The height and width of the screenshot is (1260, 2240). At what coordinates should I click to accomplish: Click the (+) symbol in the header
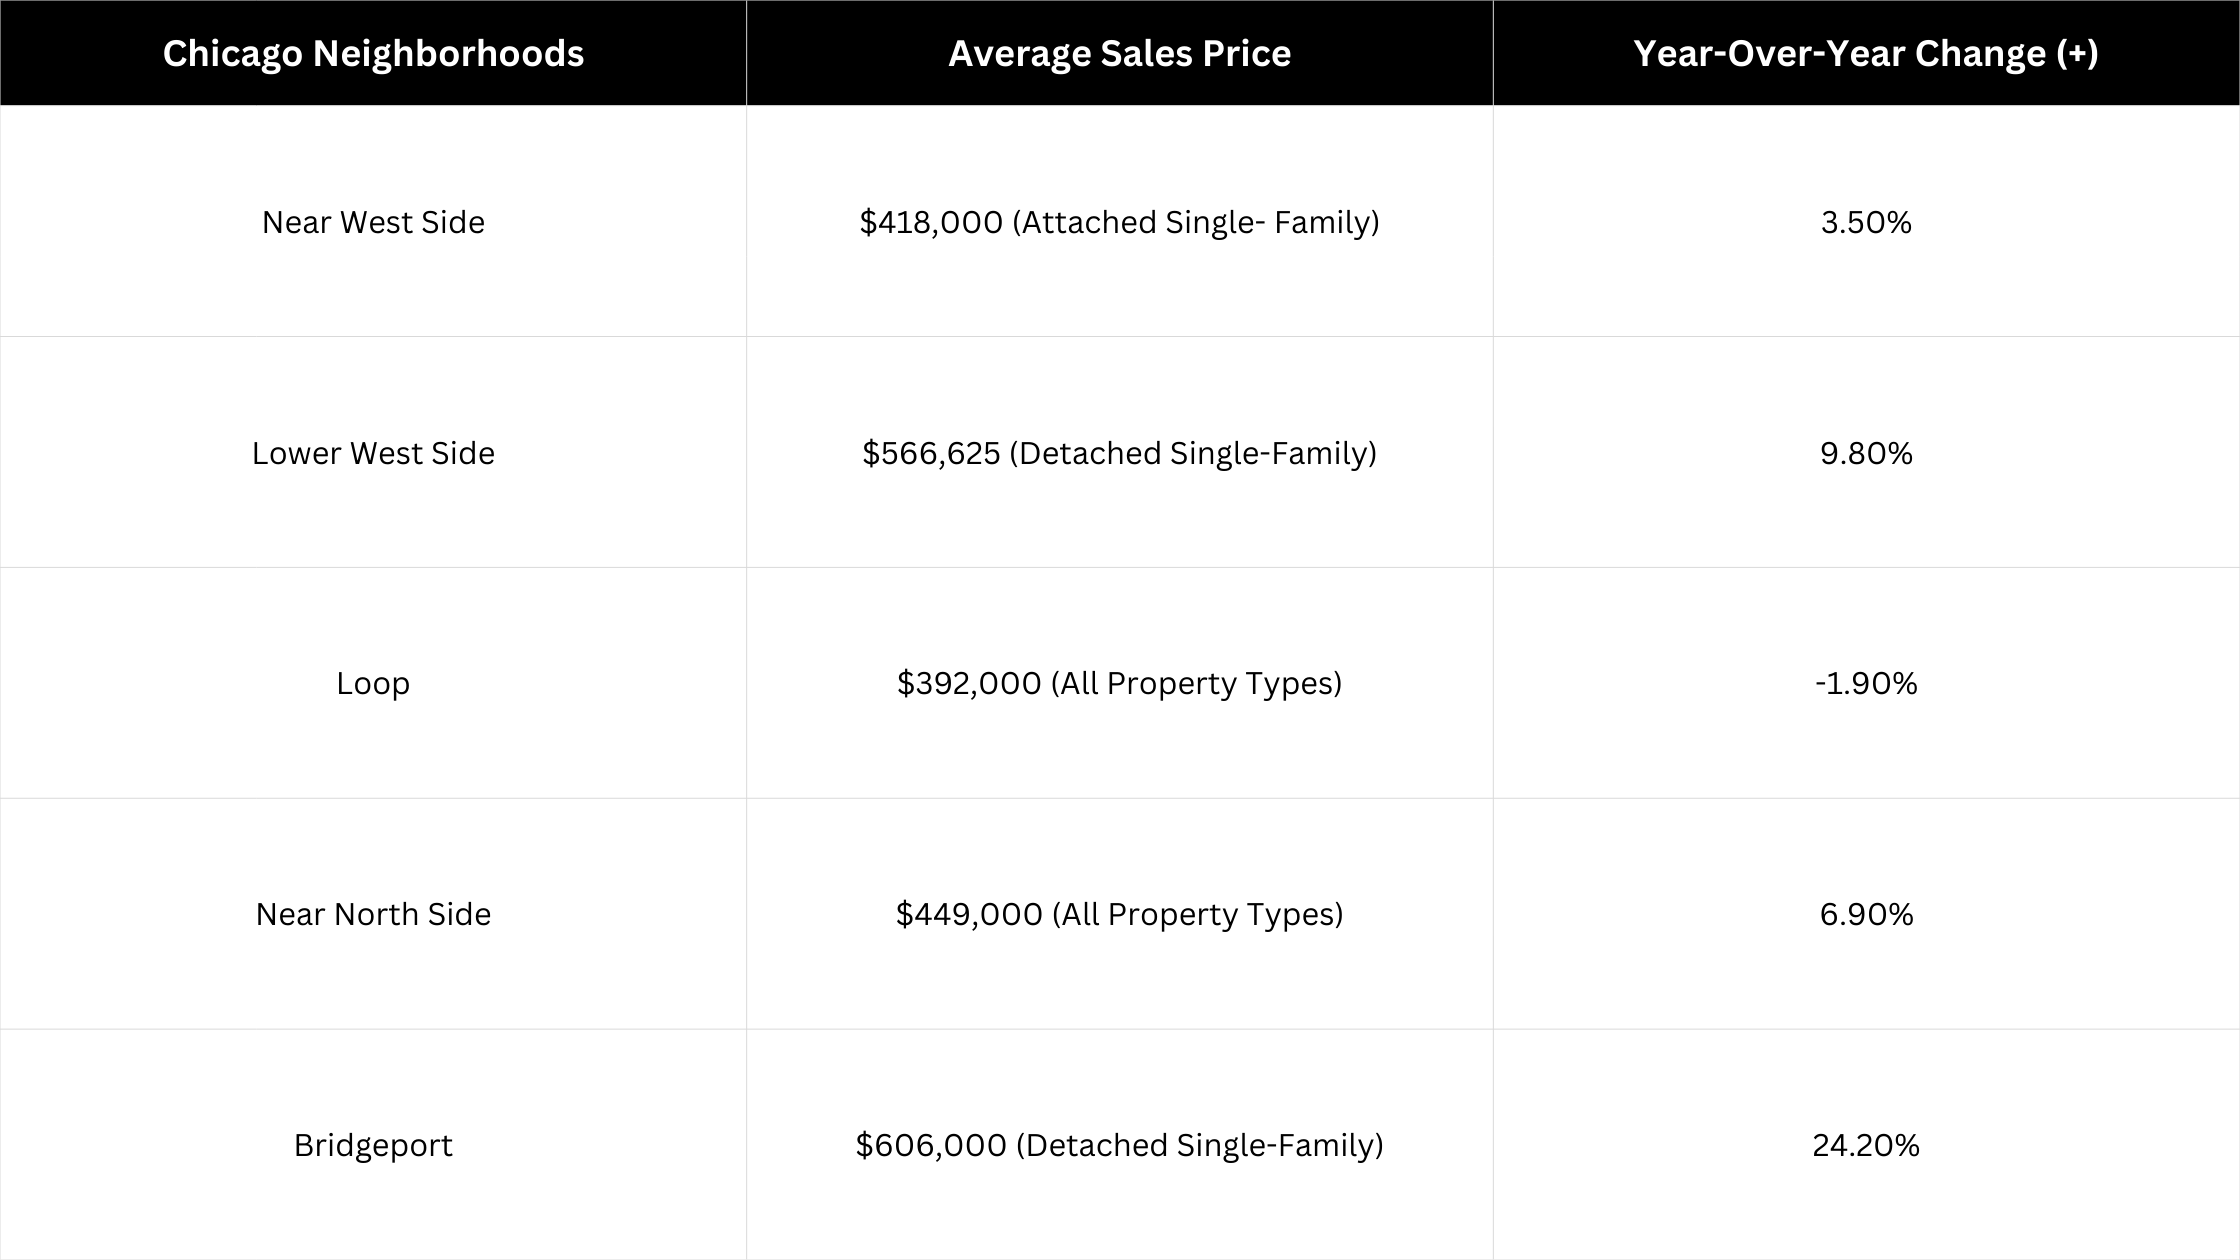pyautogui.click(x=2077, y=53)
